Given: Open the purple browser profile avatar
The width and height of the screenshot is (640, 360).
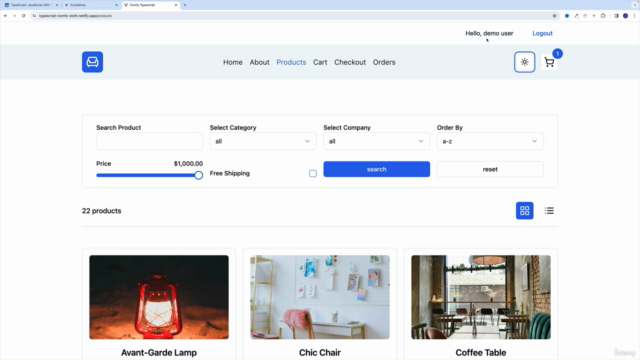Looking at the screenshot, I should pos(625,16).
